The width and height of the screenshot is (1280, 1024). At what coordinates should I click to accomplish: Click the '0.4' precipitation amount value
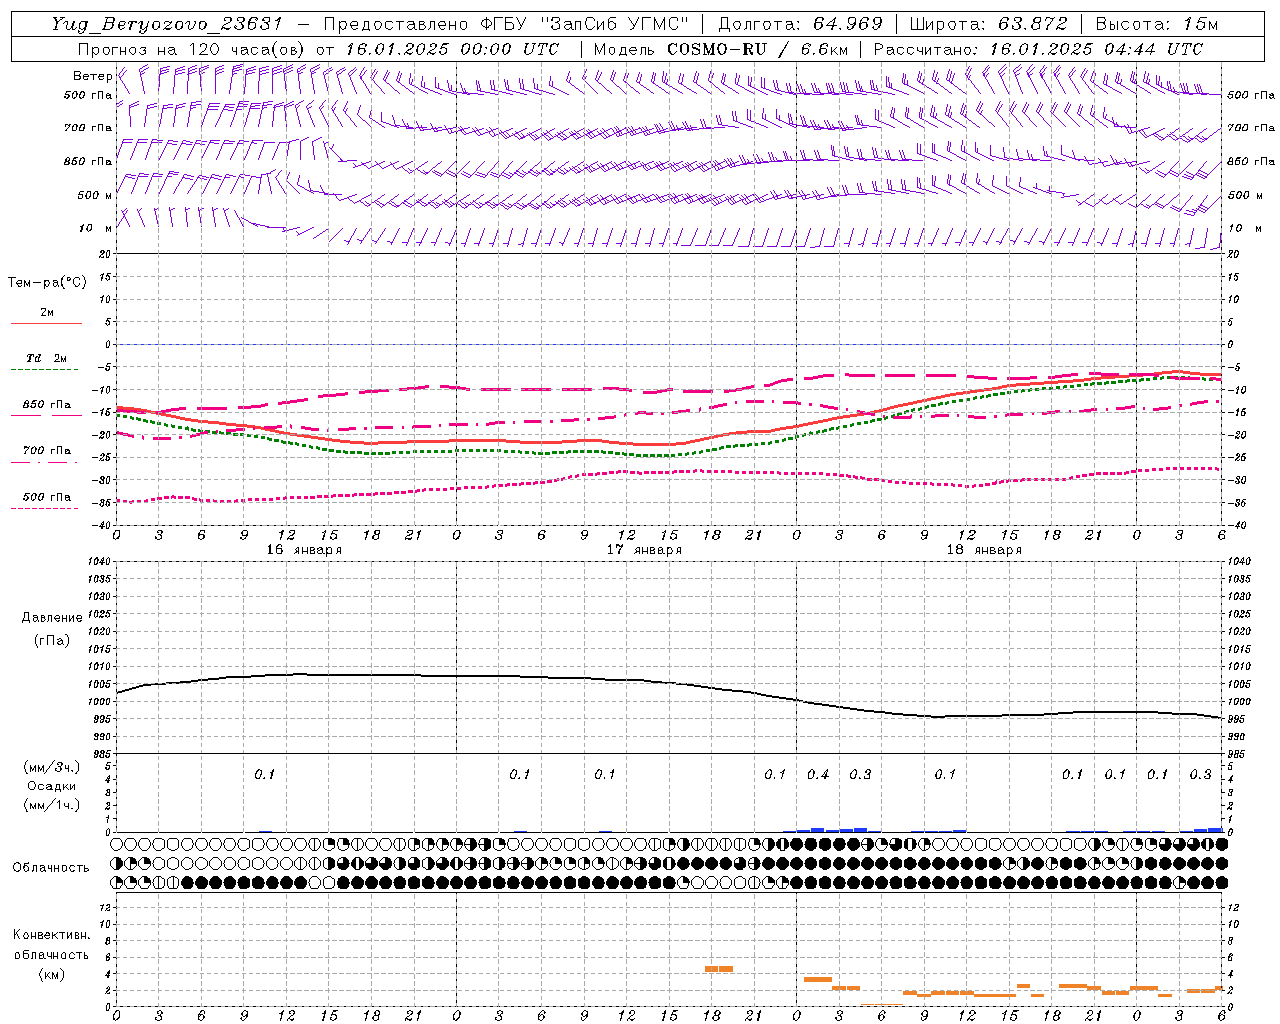(818, 774)
